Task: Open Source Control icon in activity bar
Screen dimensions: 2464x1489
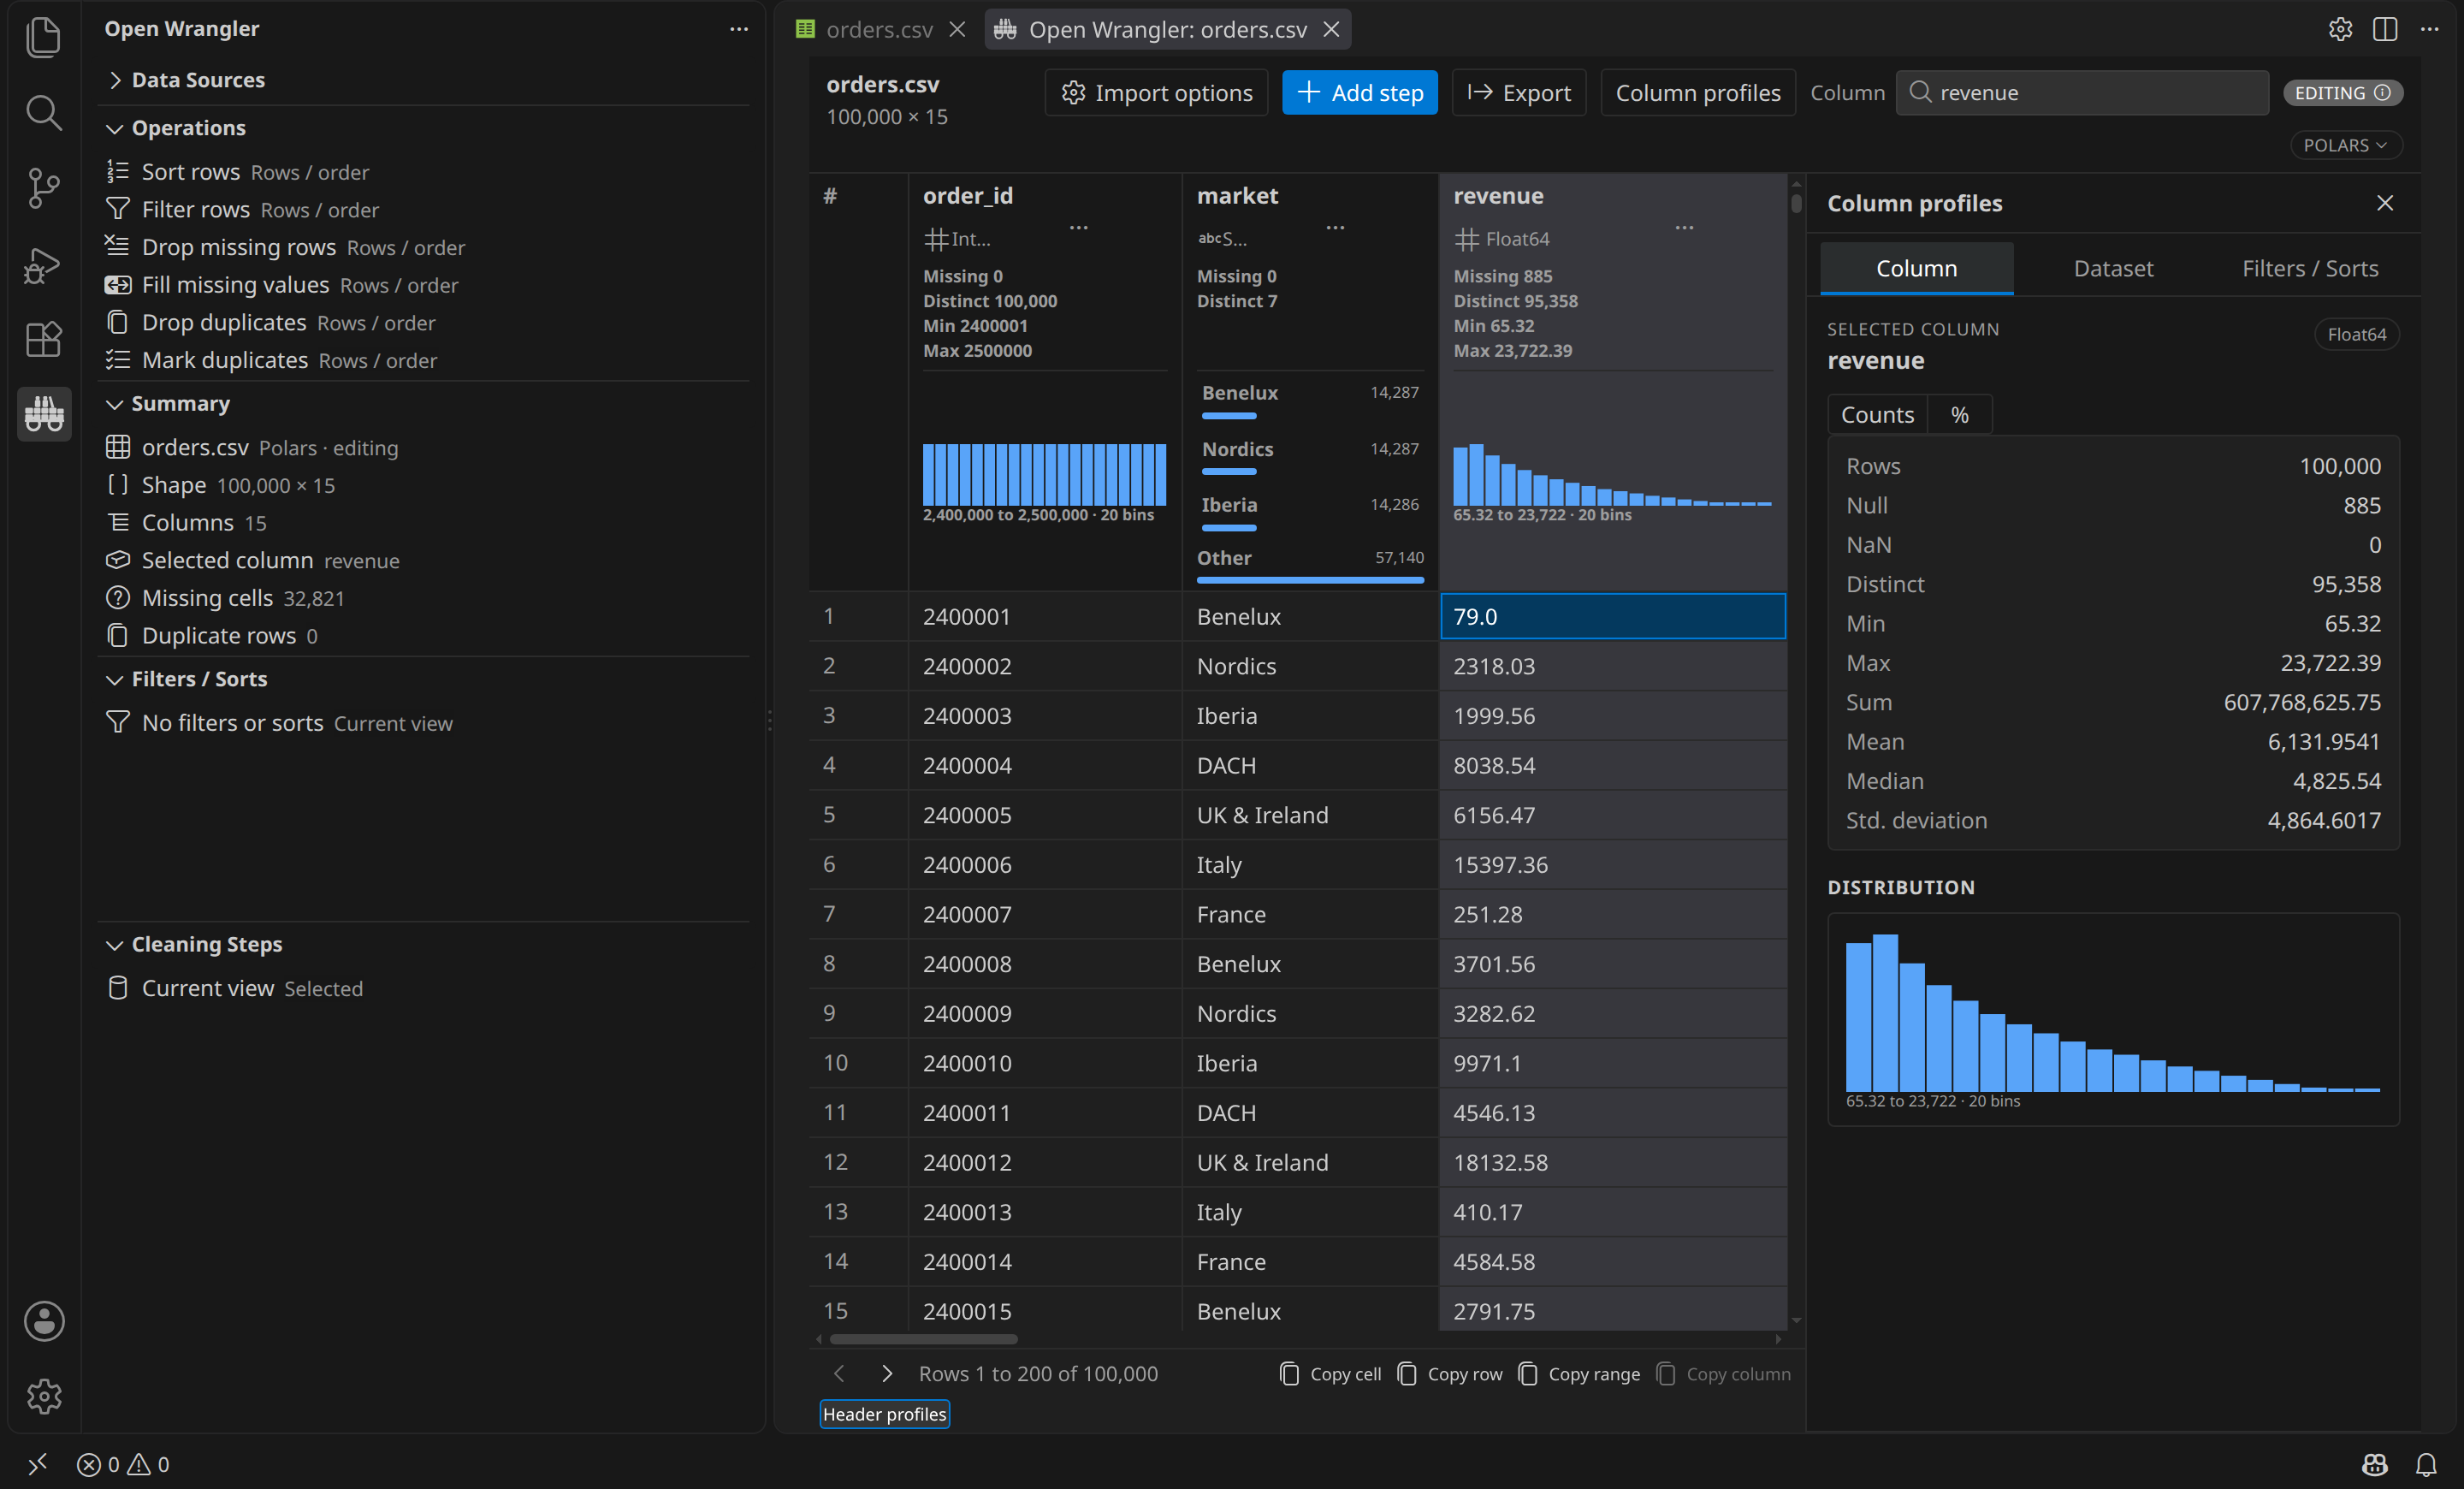Action: point(43,187)
